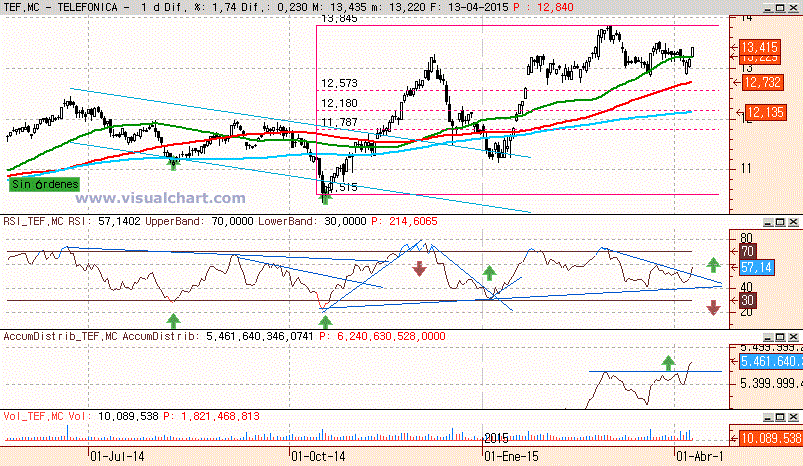This screenshot has height=466, width=803.
Task: Click the 13,845 range top label
Action: point(339,19)
